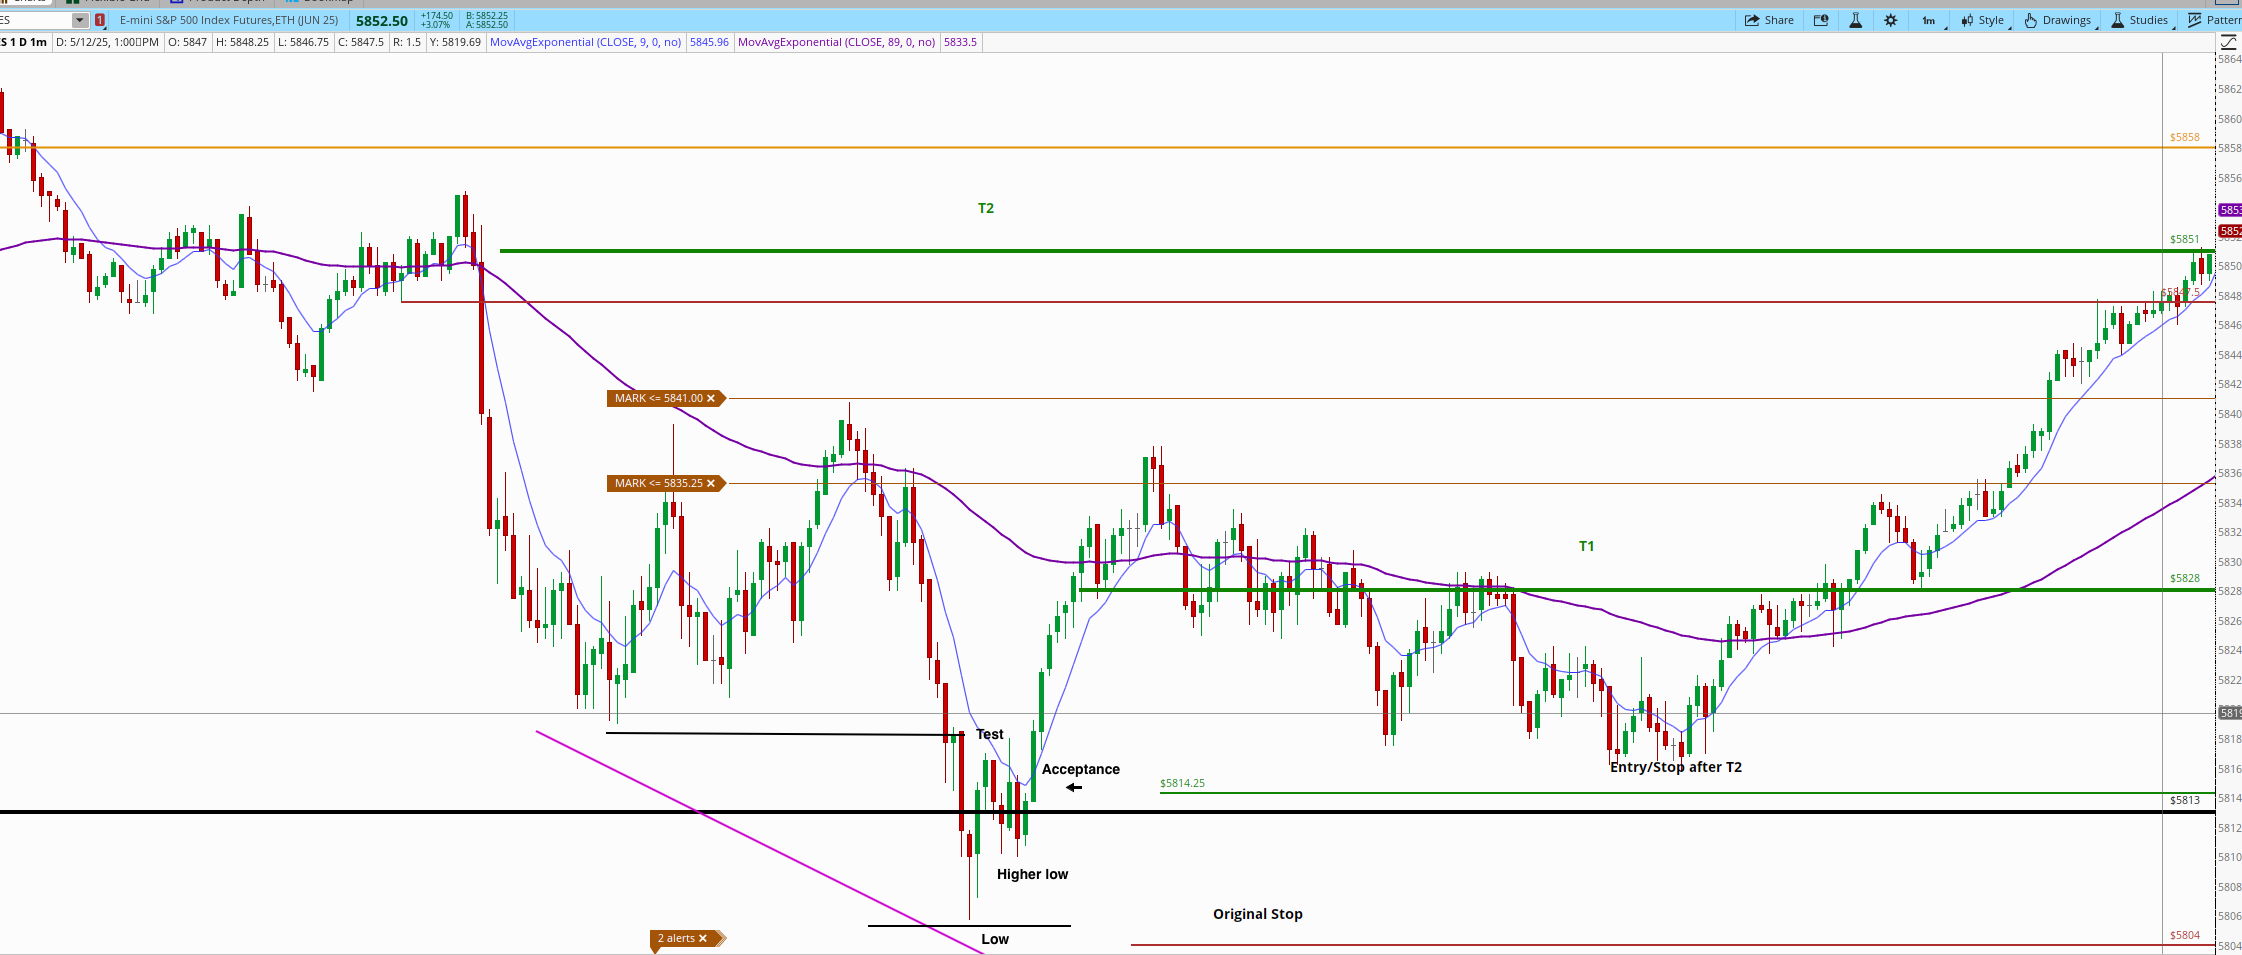Close the 2 alerts marker
The height and width of the screenshot is (955, 2242).
pos(703,938)
